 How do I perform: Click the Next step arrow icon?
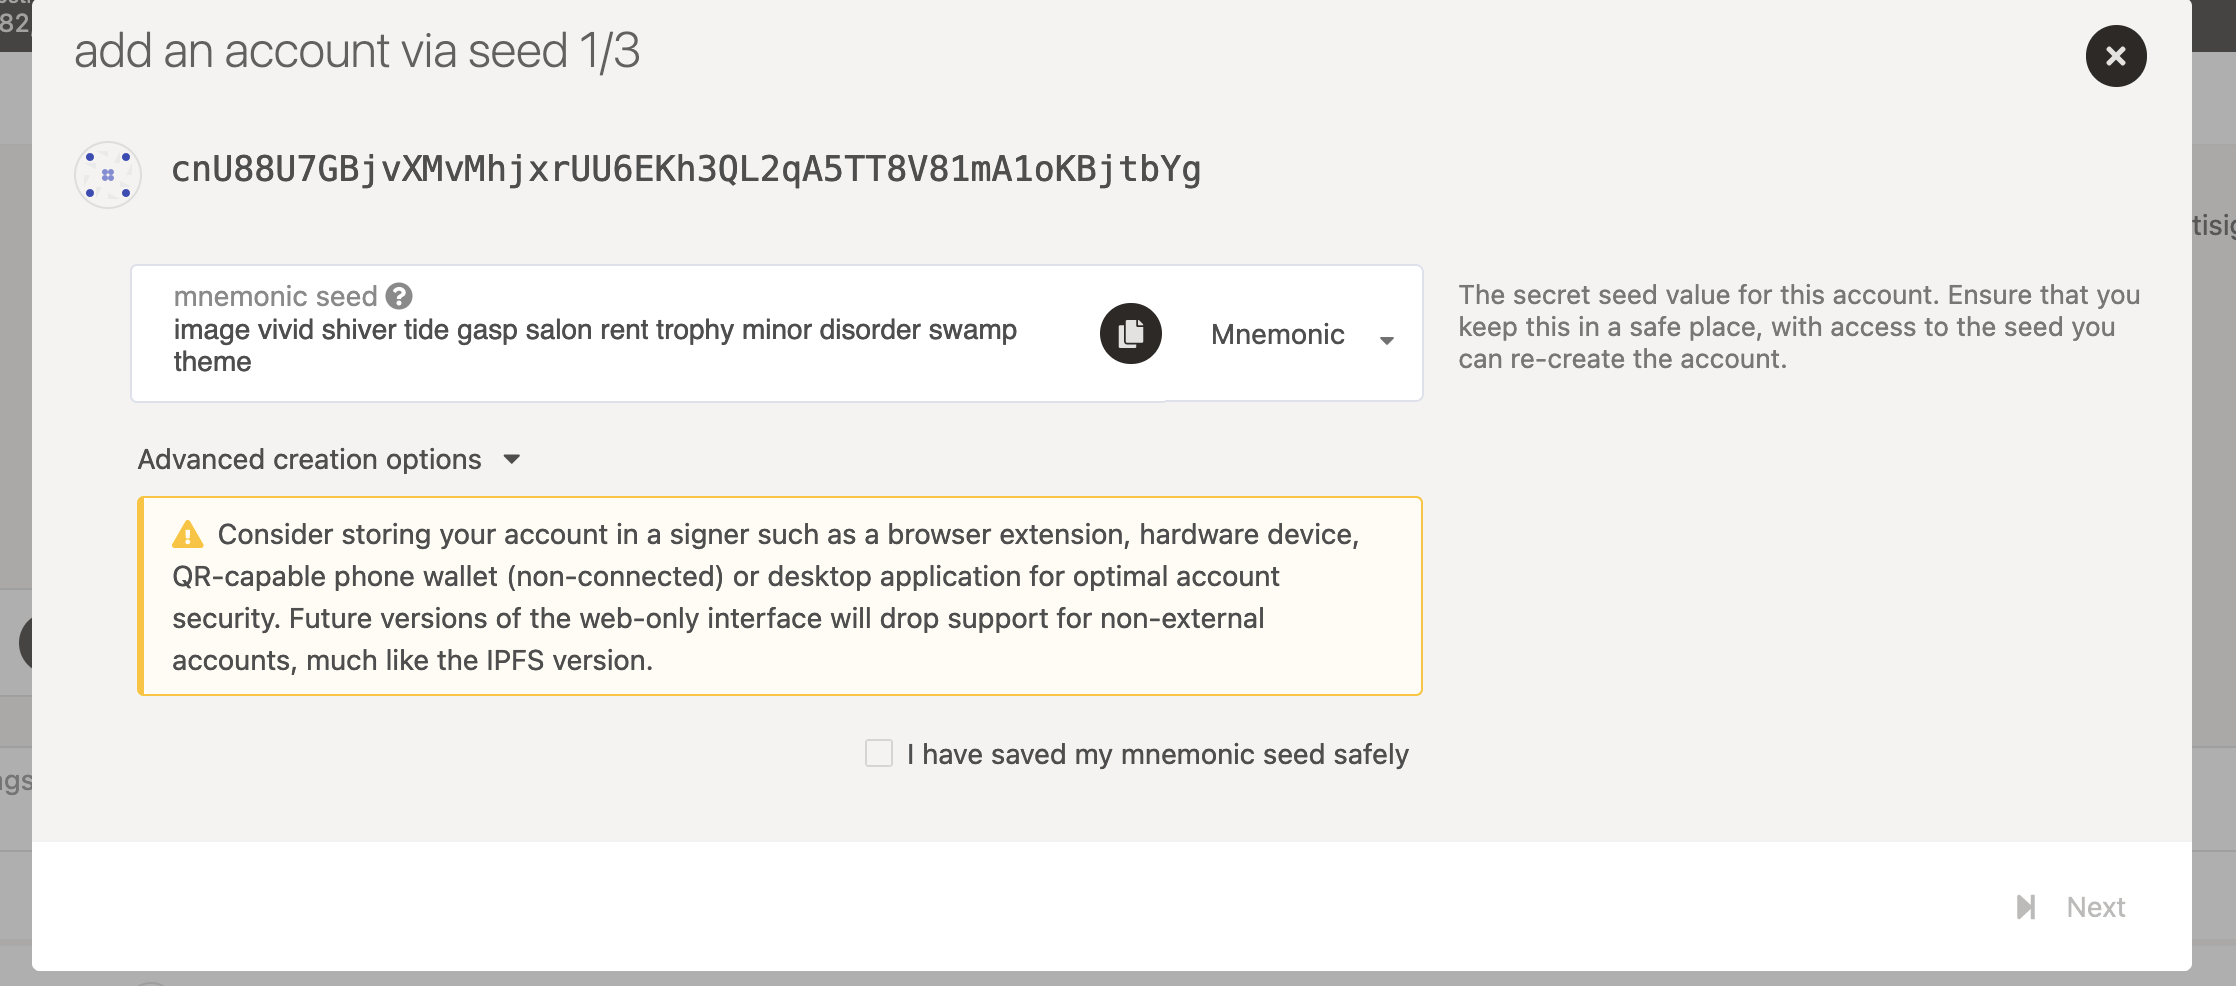pyautogui.click(x=2026, y=907)
